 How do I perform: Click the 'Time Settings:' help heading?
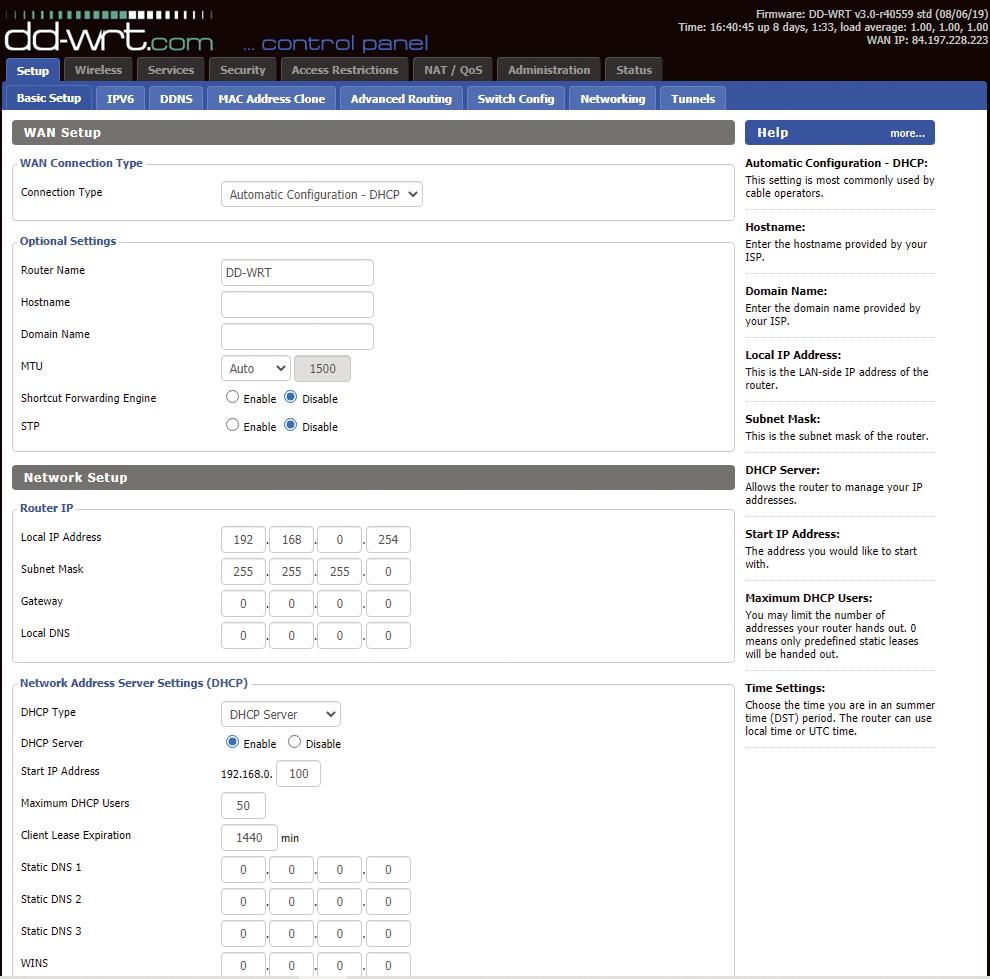[x=785, y=688]
